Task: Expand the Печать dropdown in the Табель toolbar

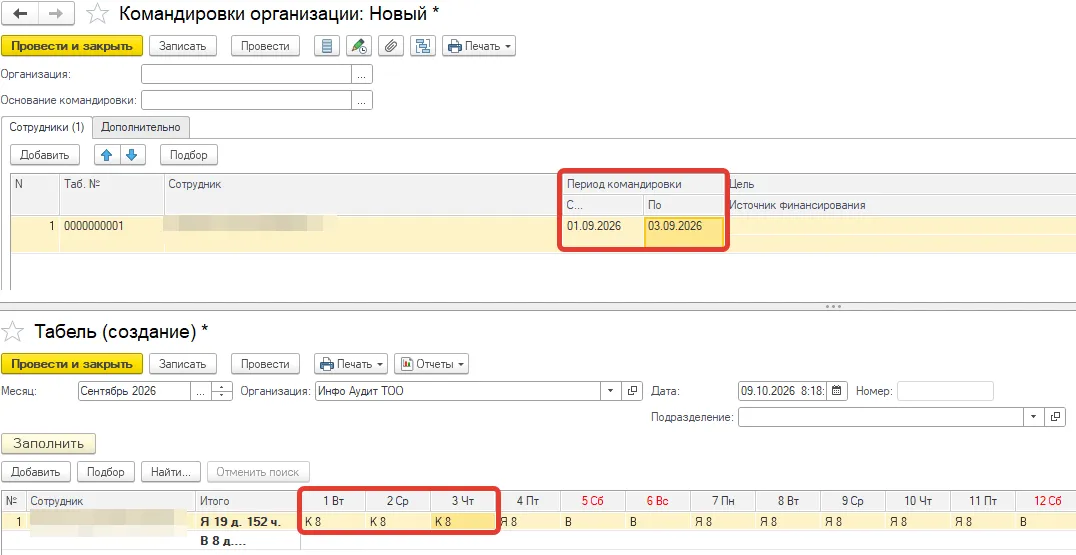Action: [351, 364]
